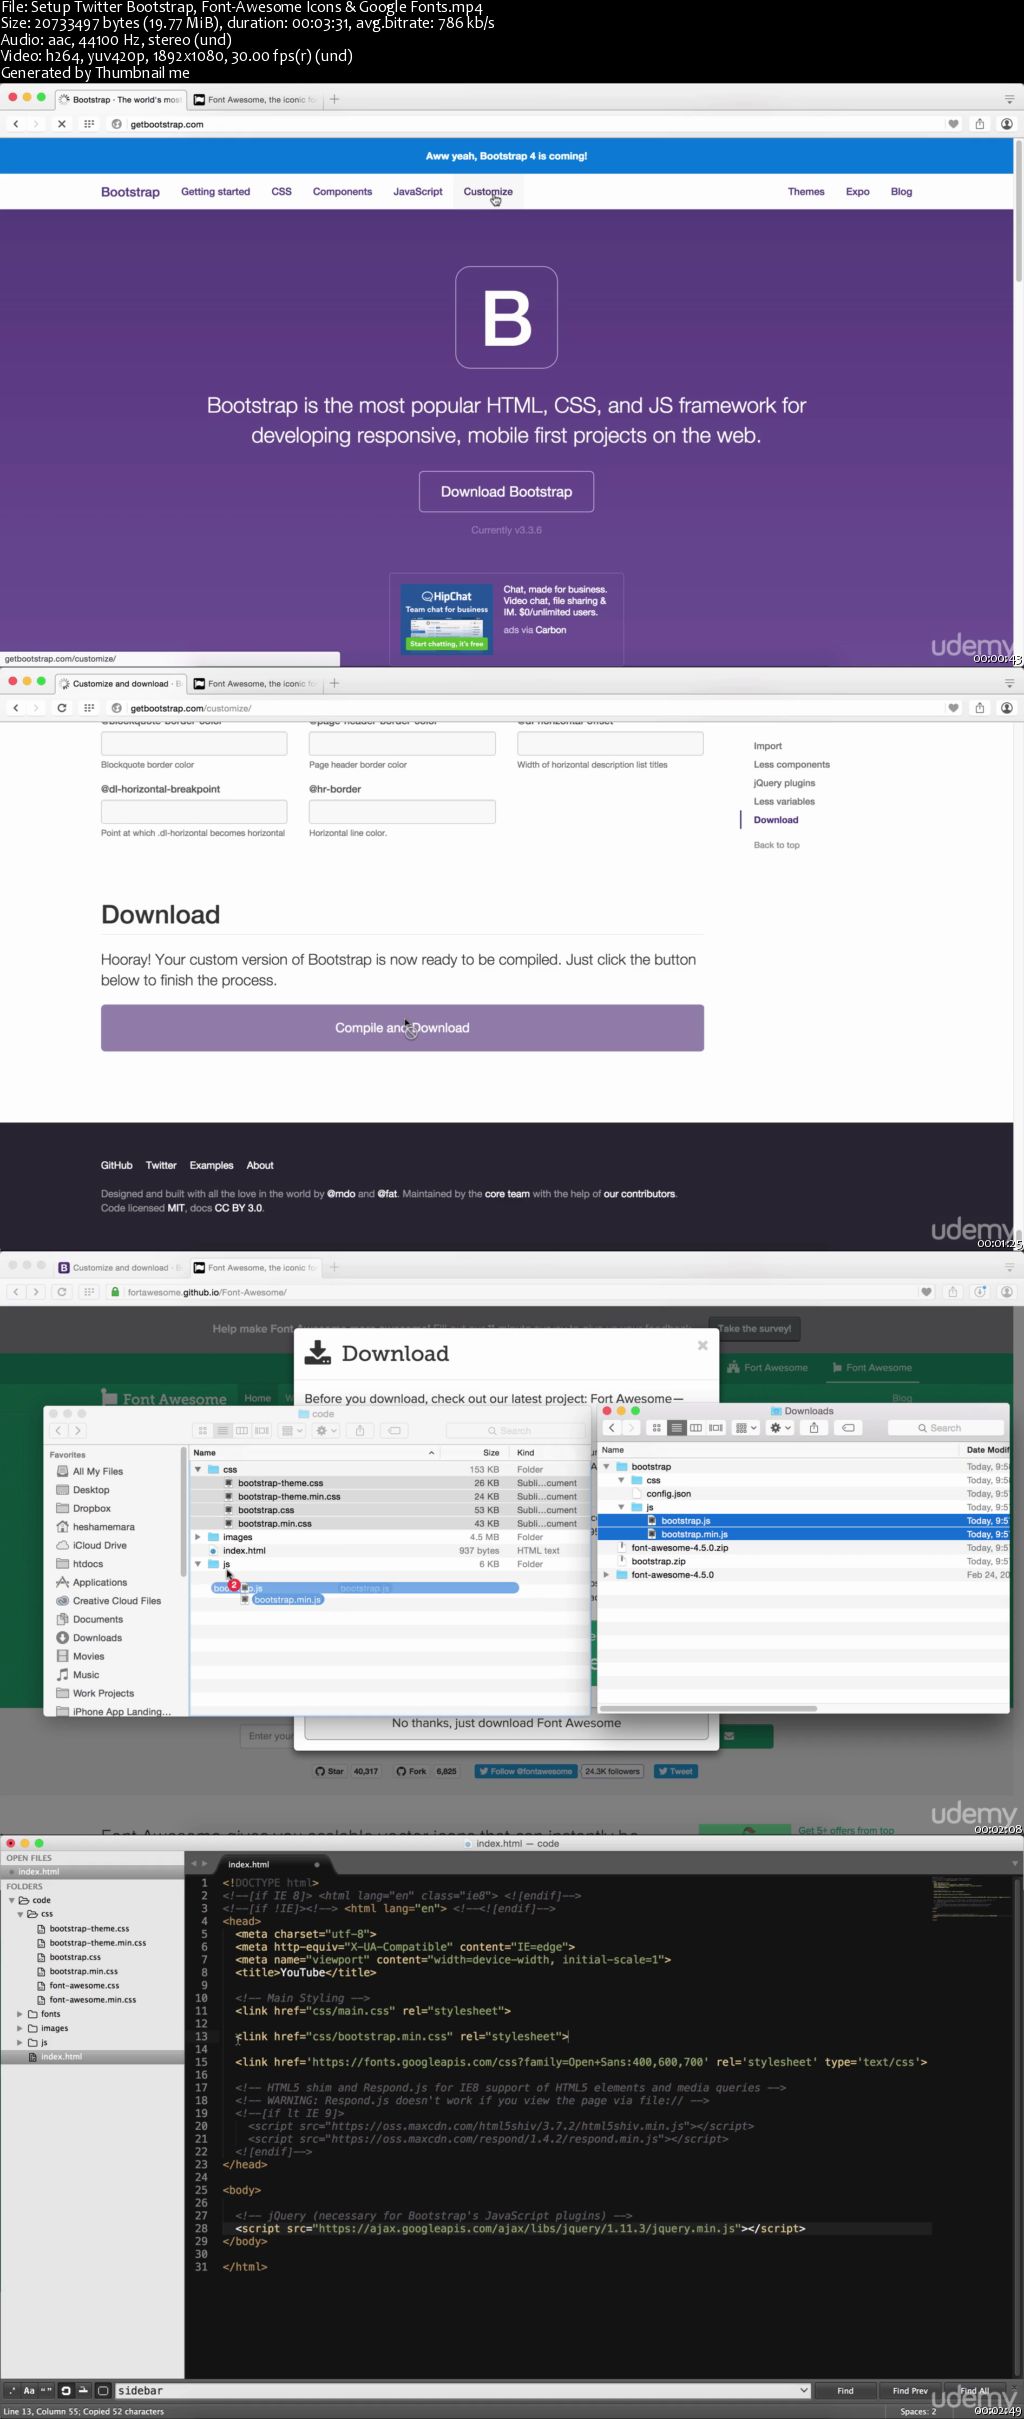Click Search field in Downloads Finder window
Image resolution: width=1024 pixels, height=2419 pixels.
click(x=945, y=1428)
